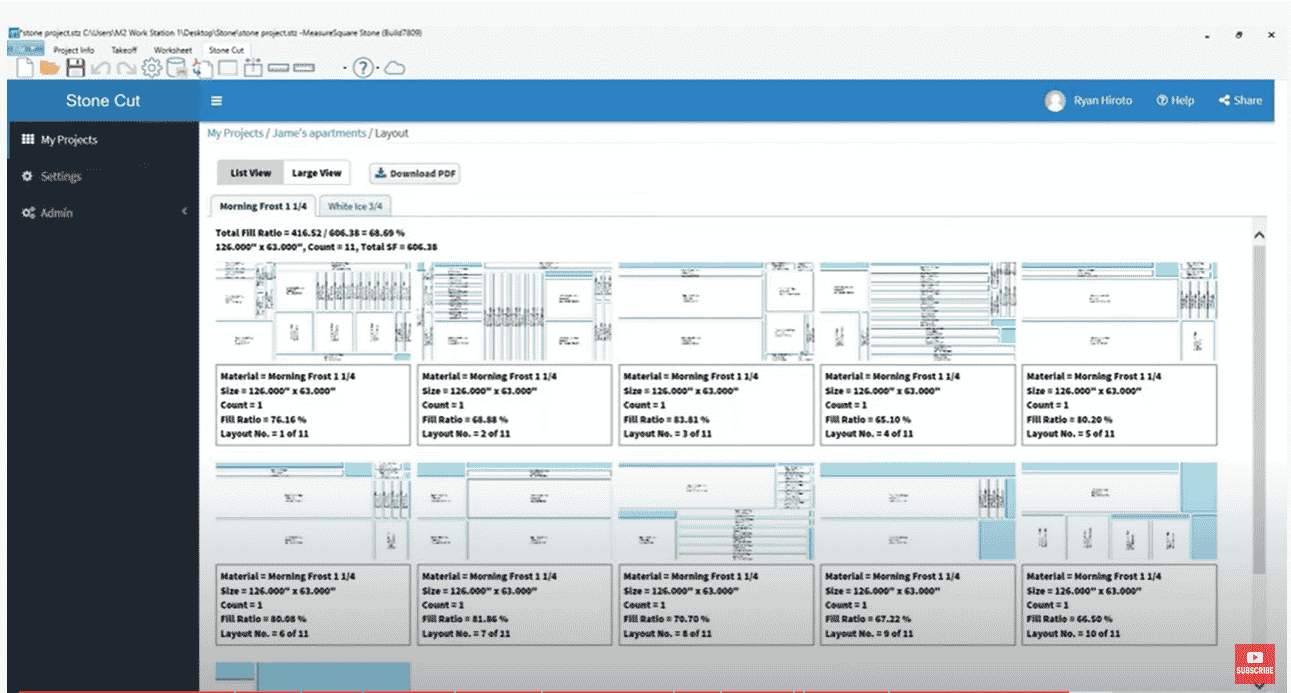Click the first ruler icon in the toolbar

[x=278, y=68]
